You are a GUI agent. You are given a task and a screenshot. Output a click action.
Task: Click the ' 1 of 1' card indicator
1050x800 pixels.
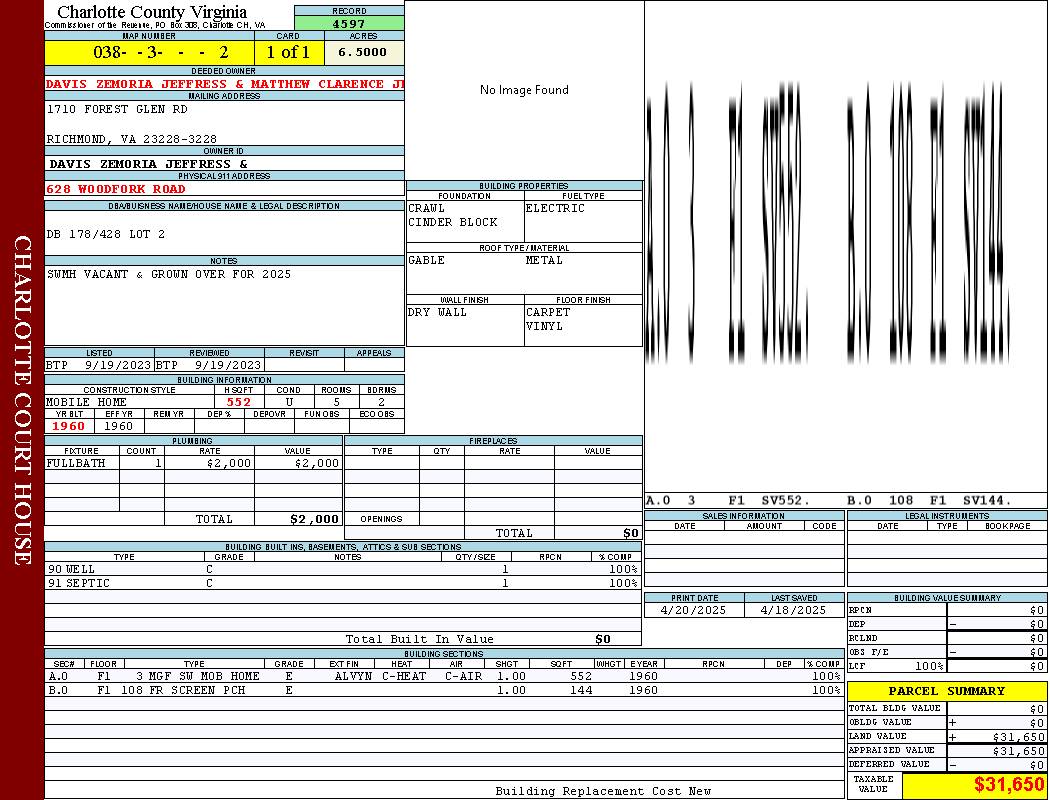288,52
